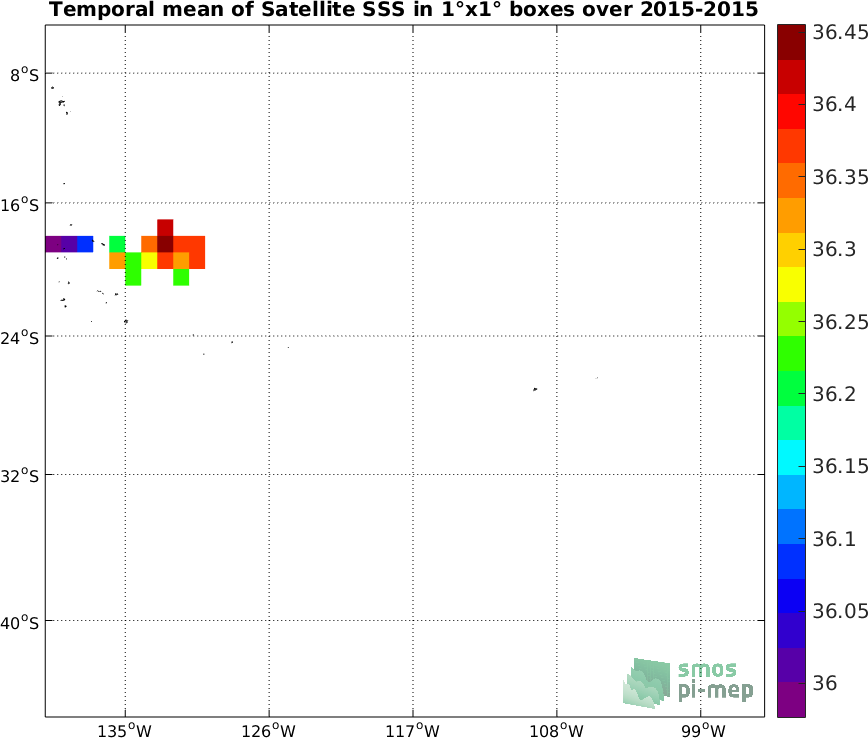The image size is (868, 738).
Task: Click the 108°W longitude label
Action: coord(556,730)
